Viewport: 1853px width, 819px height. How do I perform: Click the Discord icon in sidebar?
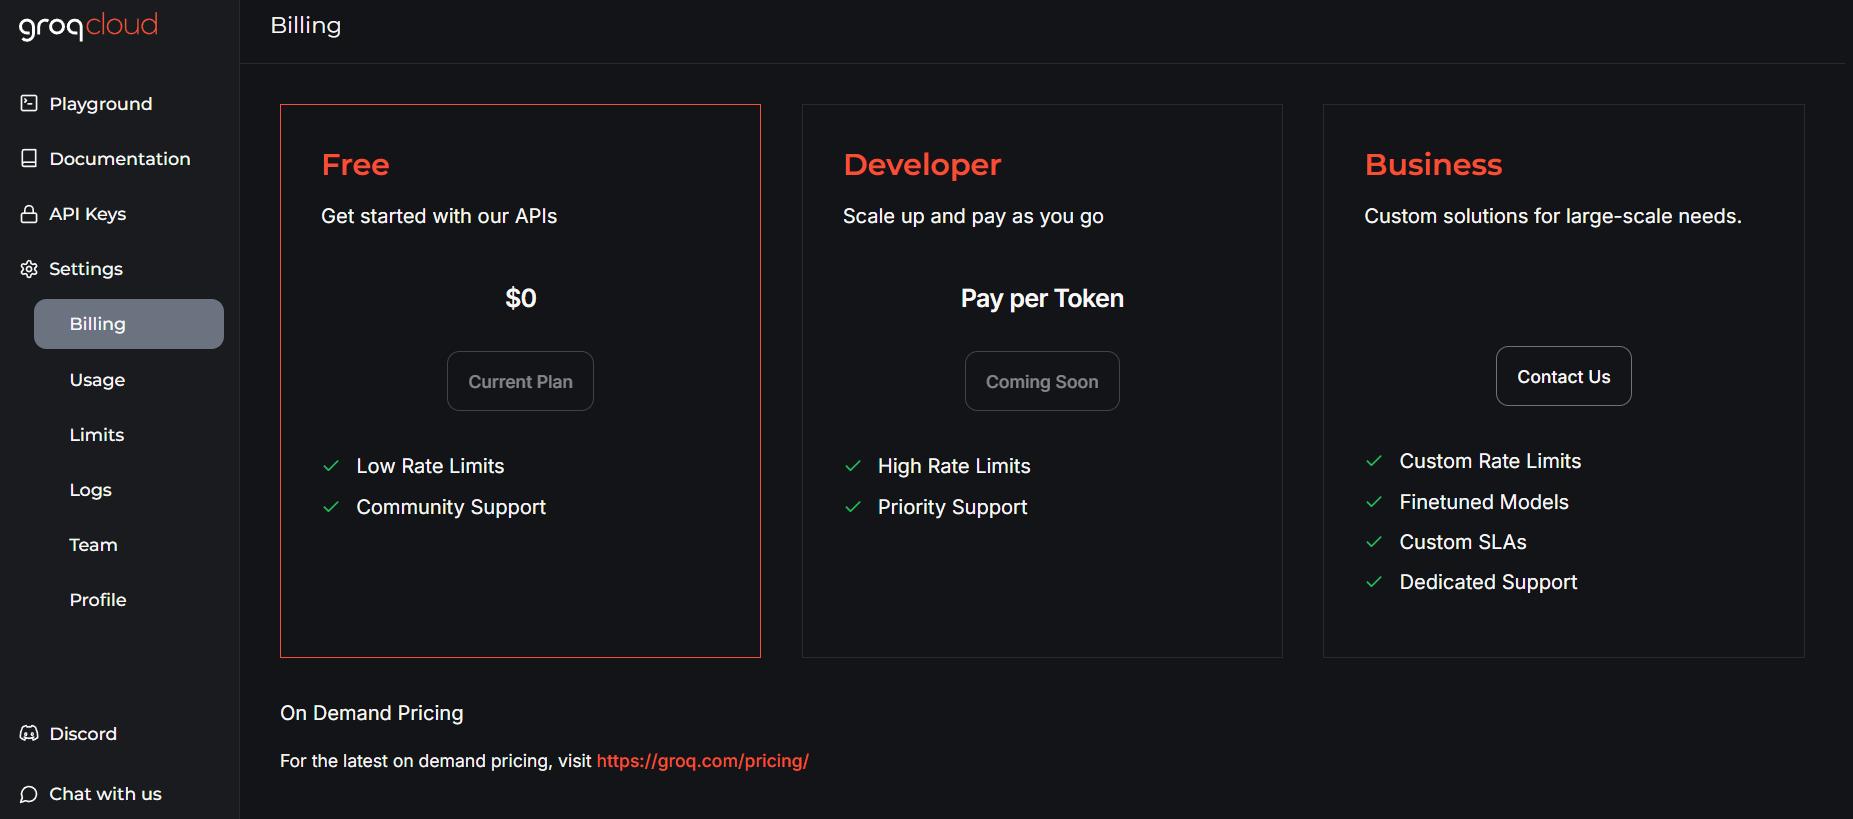click(x=29, y=733)
